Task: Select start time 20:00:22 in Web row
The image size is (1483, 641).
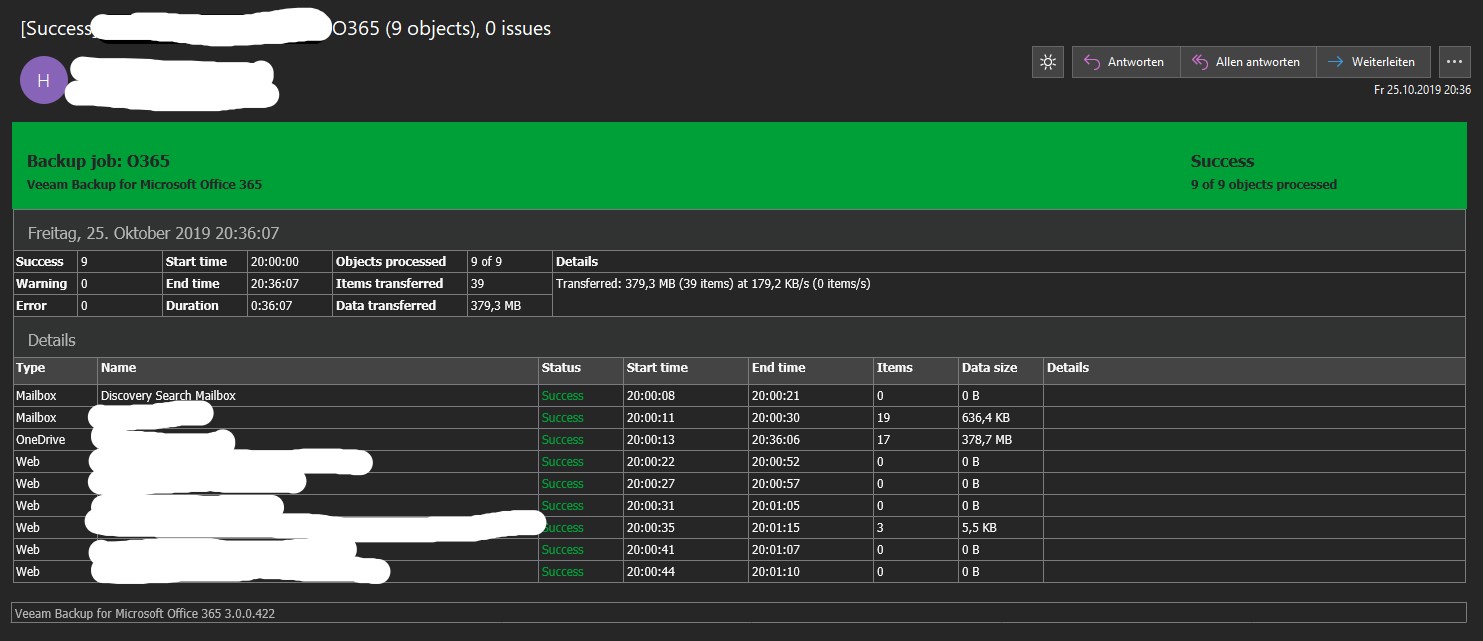Action: pyautogui.click(x=652, y=462)
